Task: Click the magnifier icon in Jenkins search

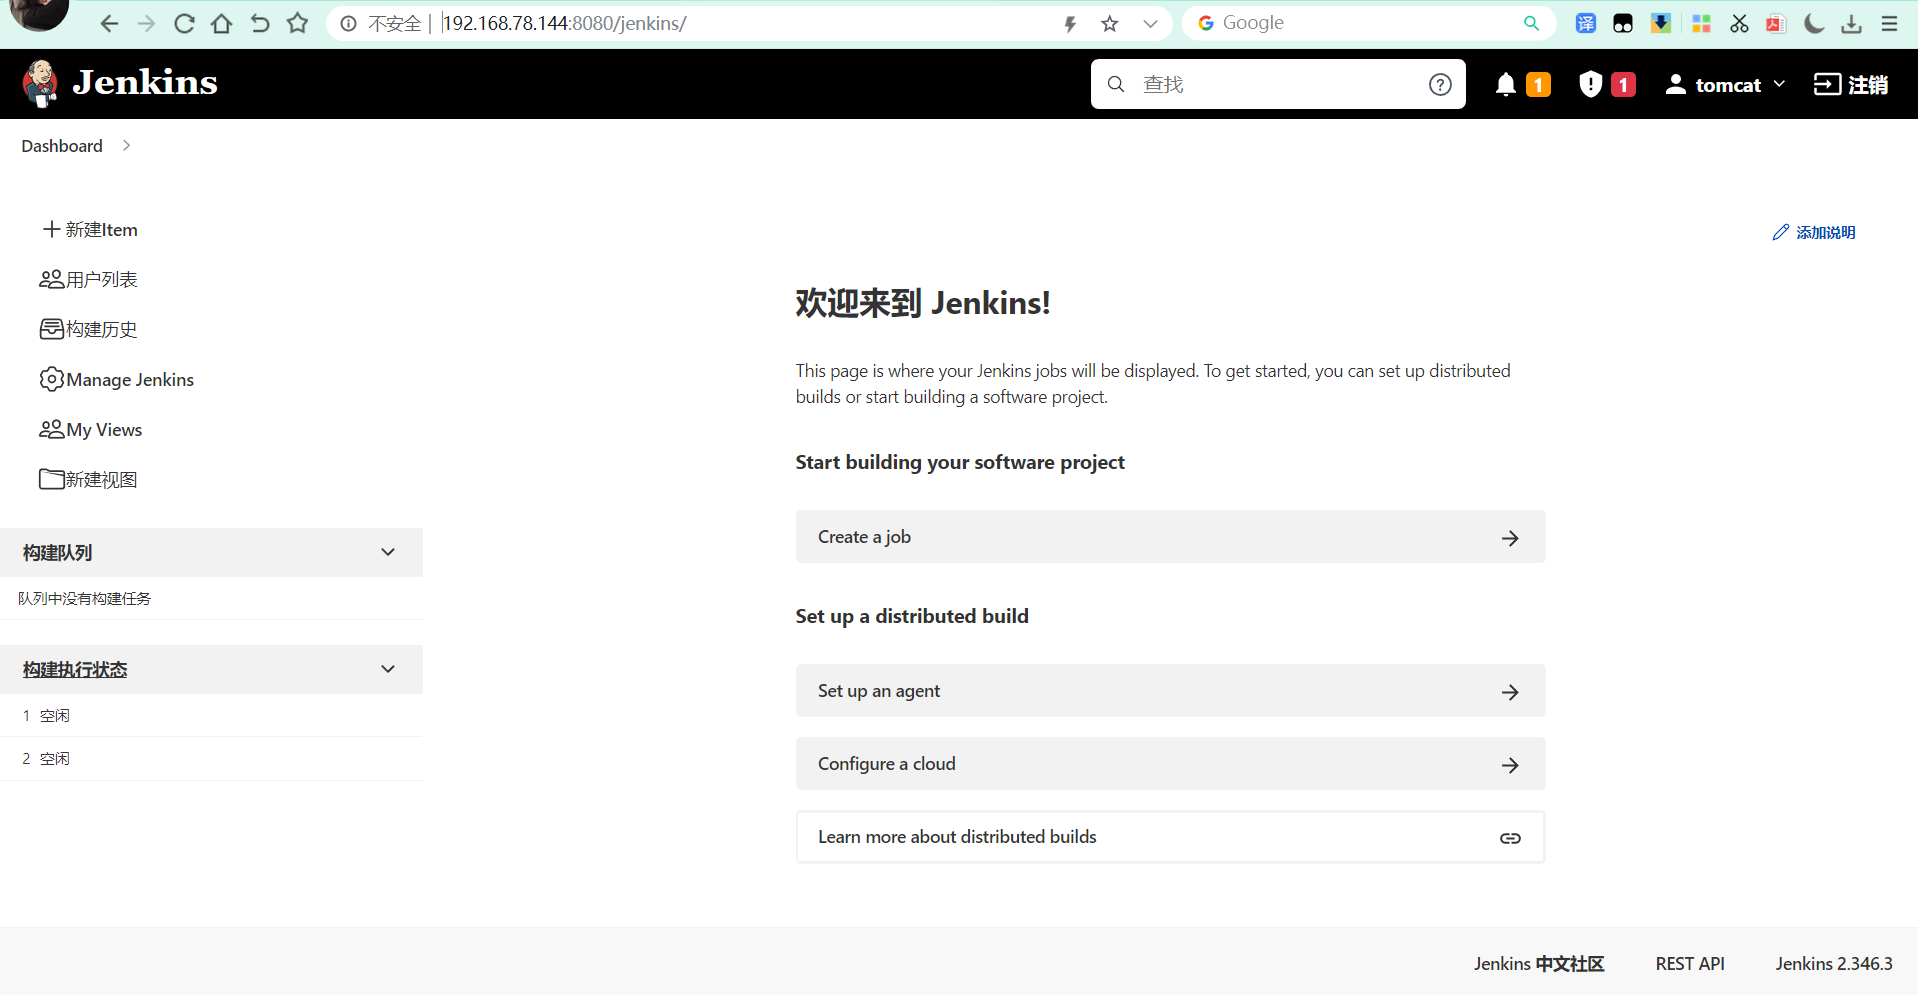Action: [1116, 85]
